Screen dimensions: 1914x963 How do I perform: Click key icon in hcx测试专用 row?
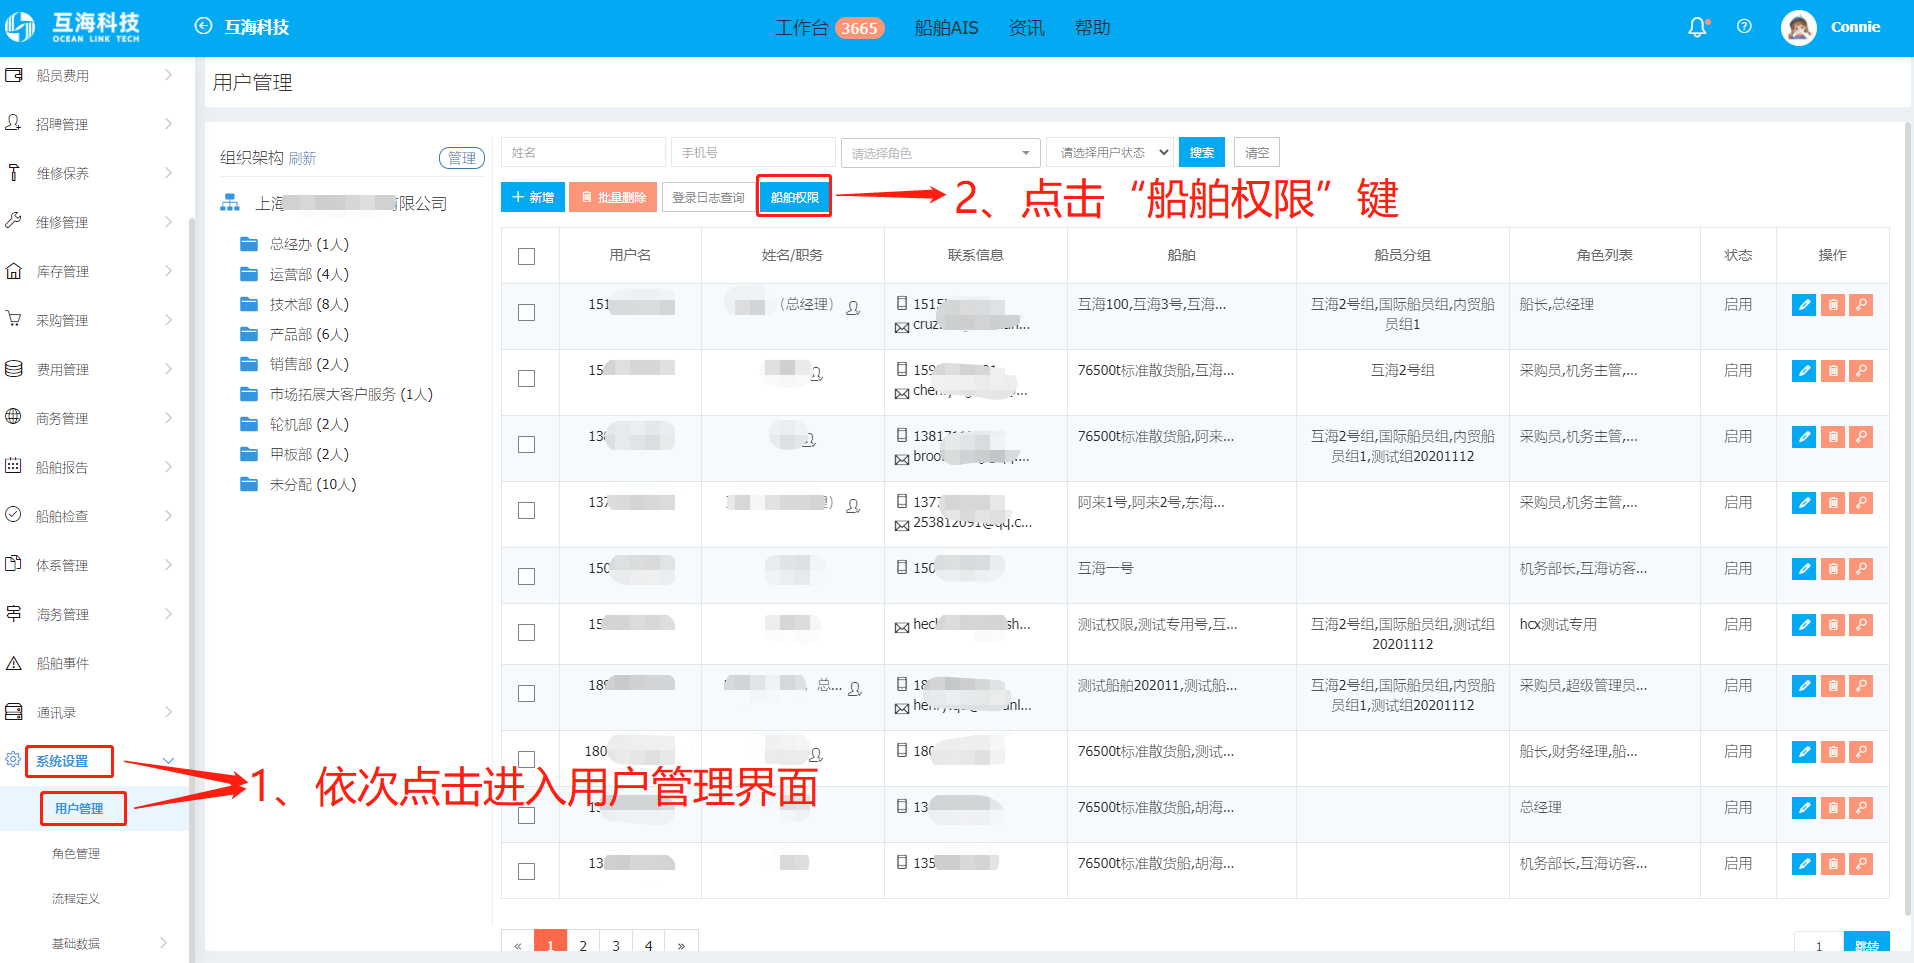coord(1861,625)
